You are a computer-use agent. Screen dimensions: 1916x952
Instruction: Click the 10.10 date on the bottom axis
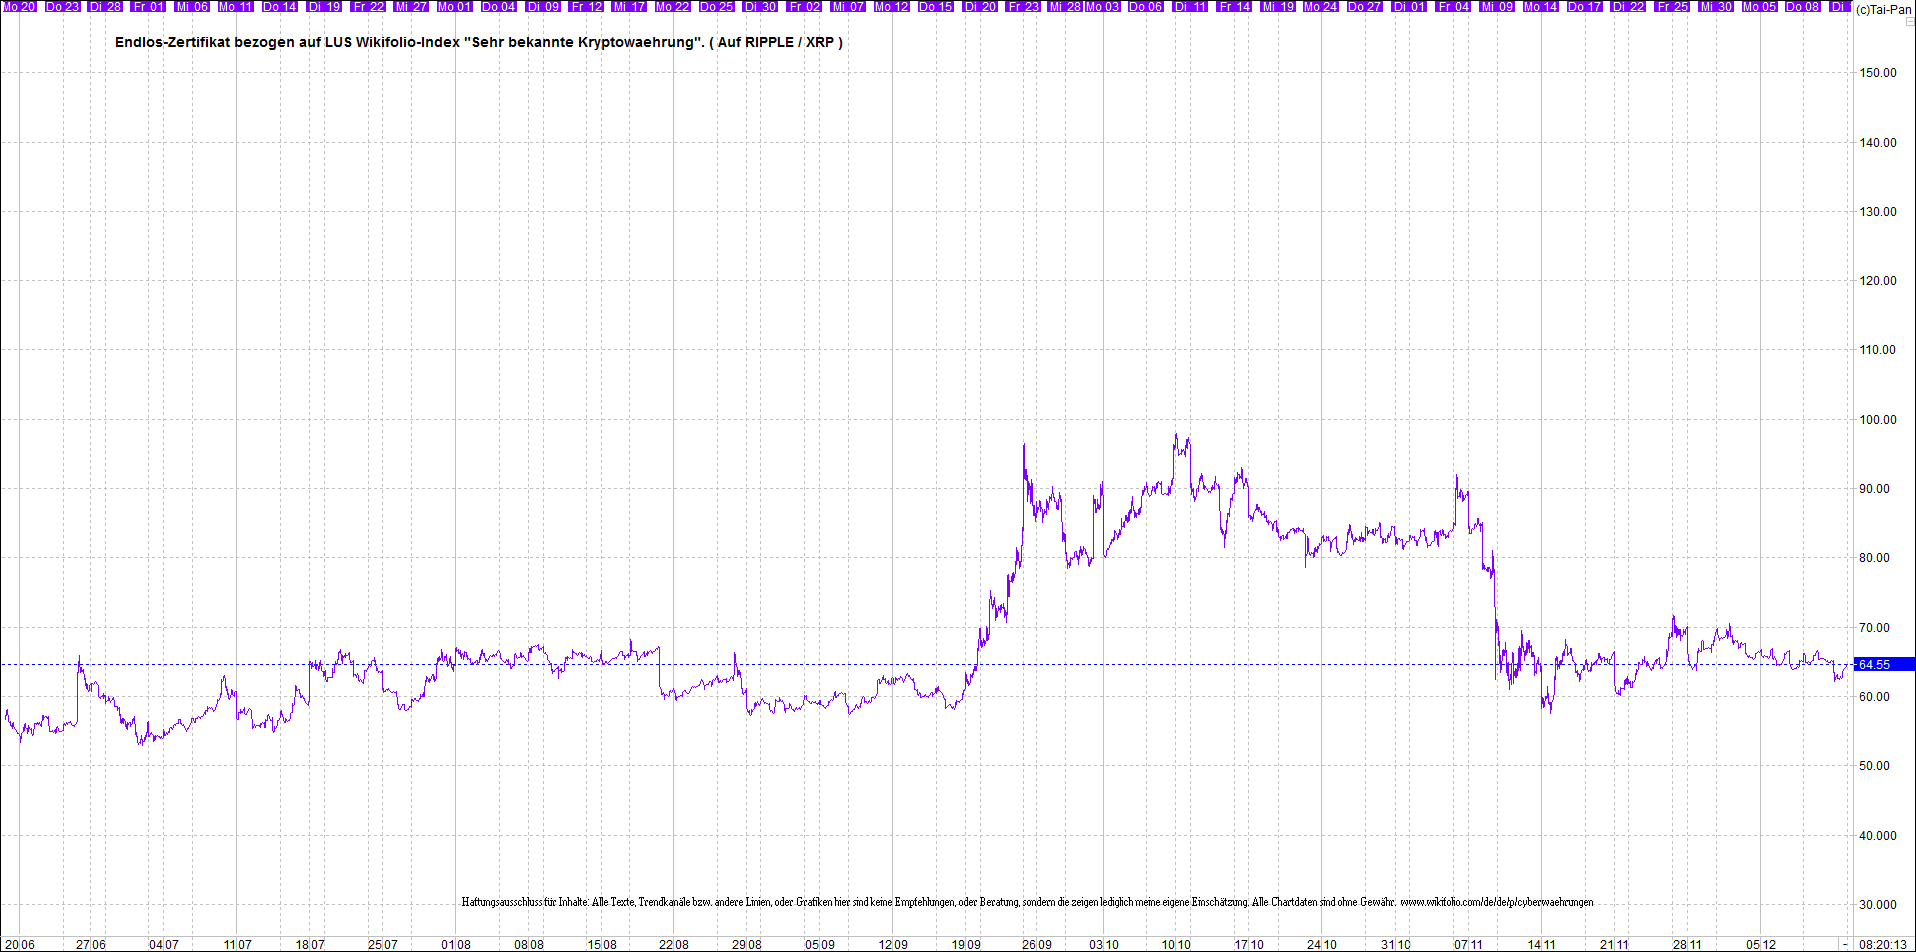[x=1176, y=944]
